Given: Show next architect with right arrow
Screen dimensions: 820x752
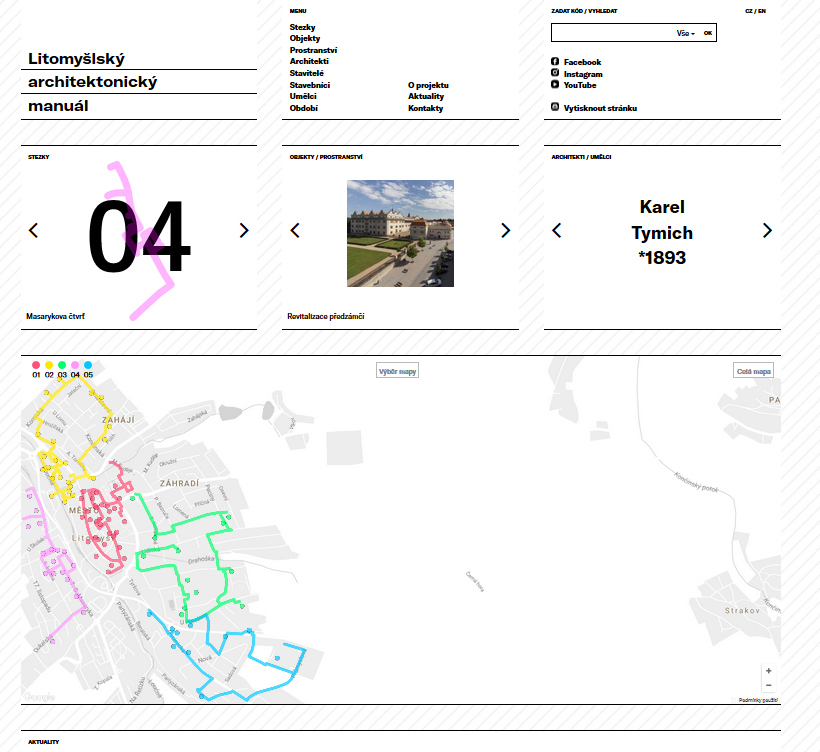Looking at the screenshot, I should click(x=767, y=230).
